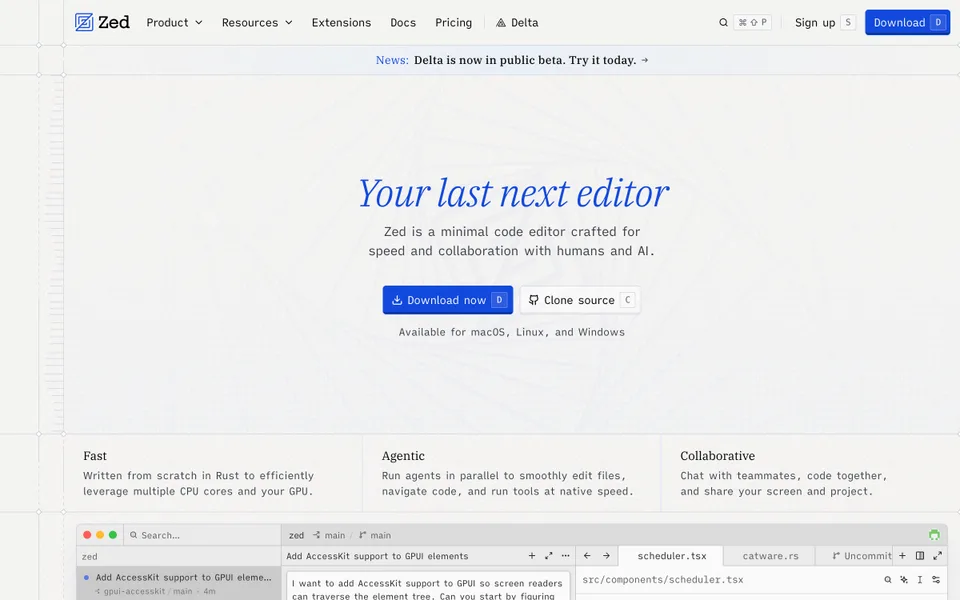This screenshot has width=960, height=600.
Task: Click the split pane icon in the tab bar
Action: pos(920,556)
